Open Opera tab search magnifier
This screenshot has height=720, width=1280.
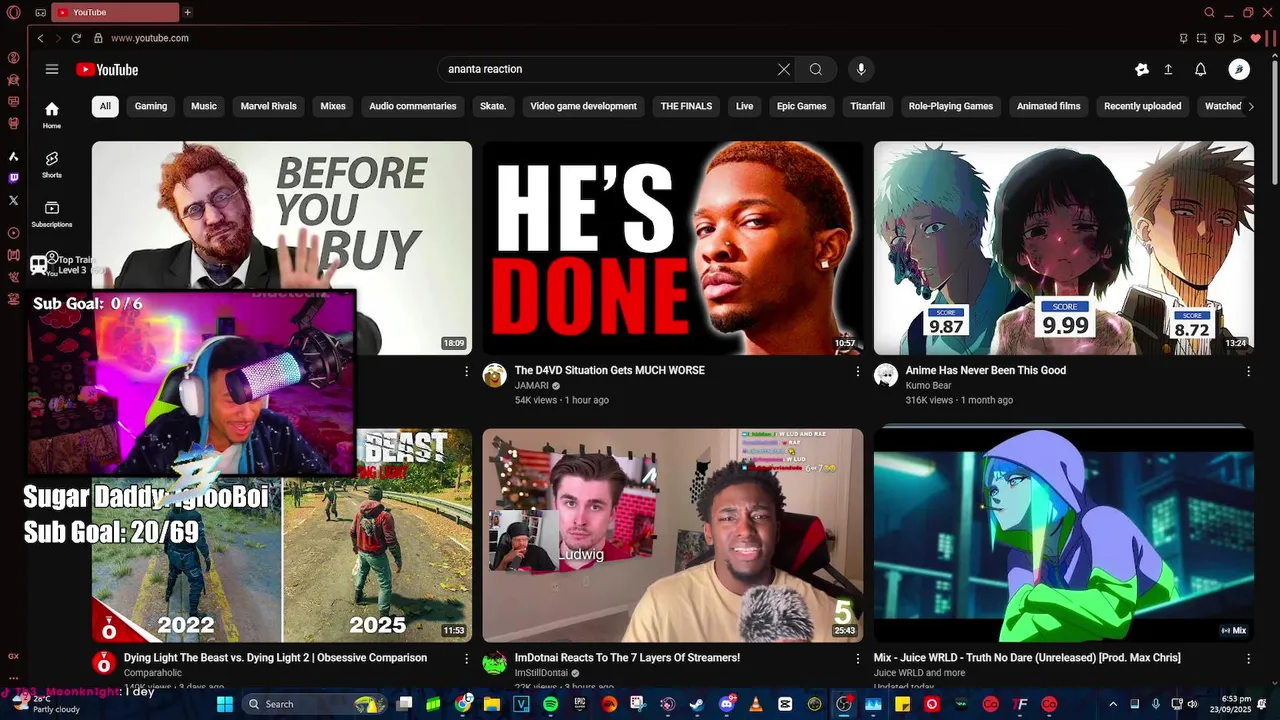[1210, 12]
